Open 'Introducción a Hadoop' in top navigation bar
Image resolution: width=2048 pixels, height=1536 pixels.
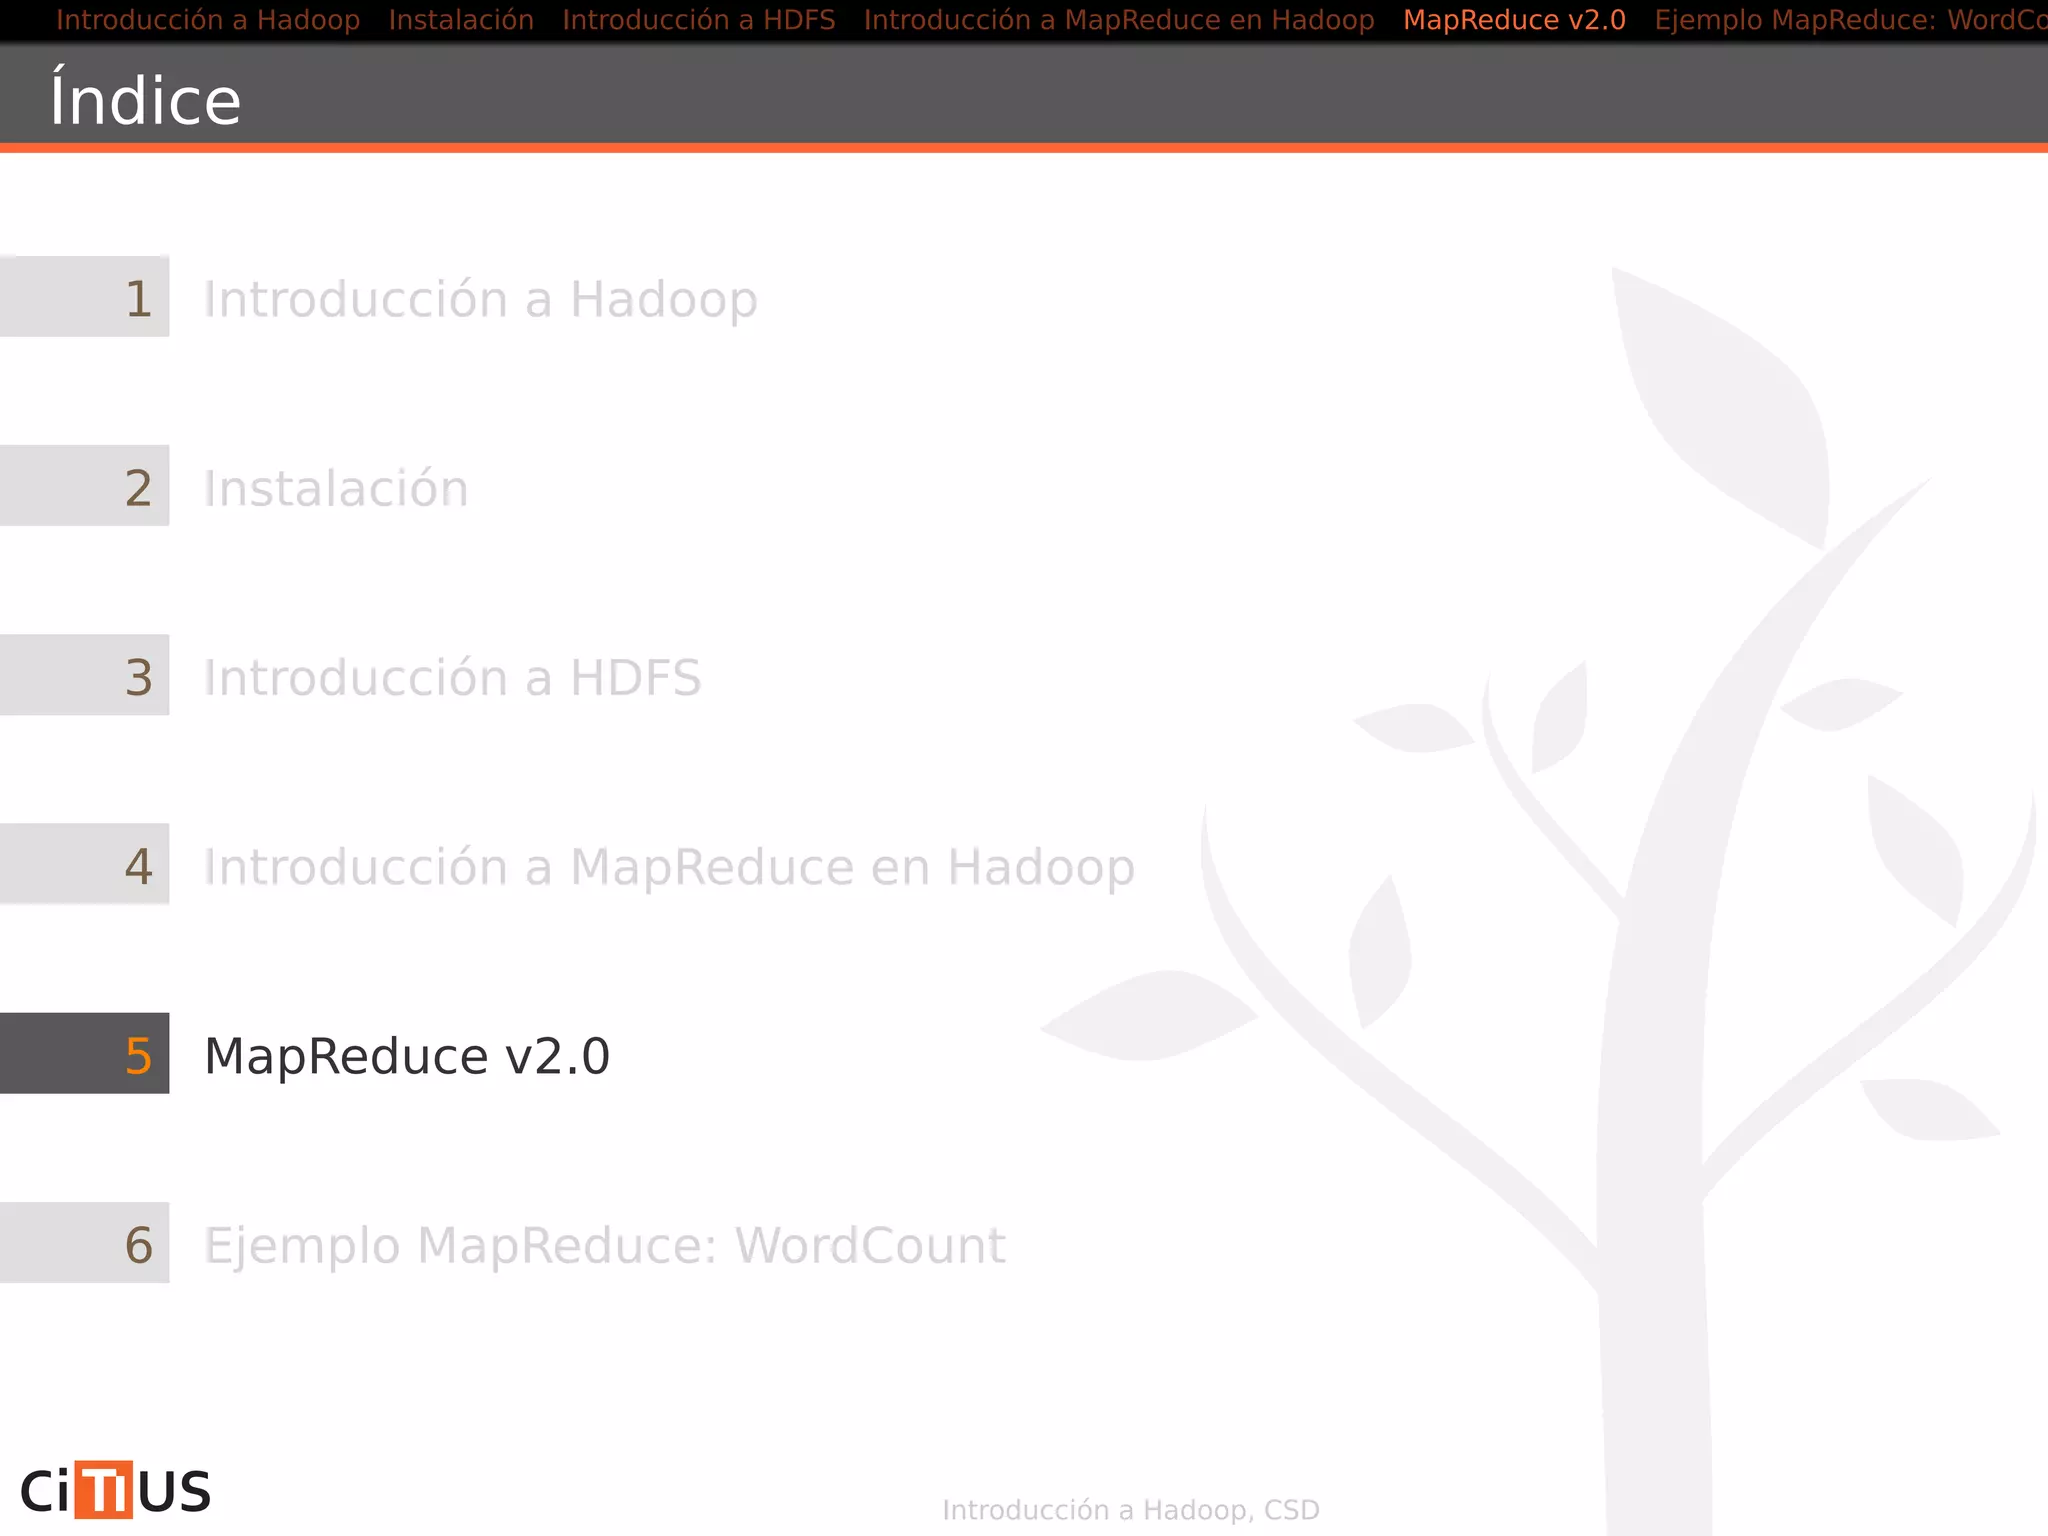click(x=208, y=20)
